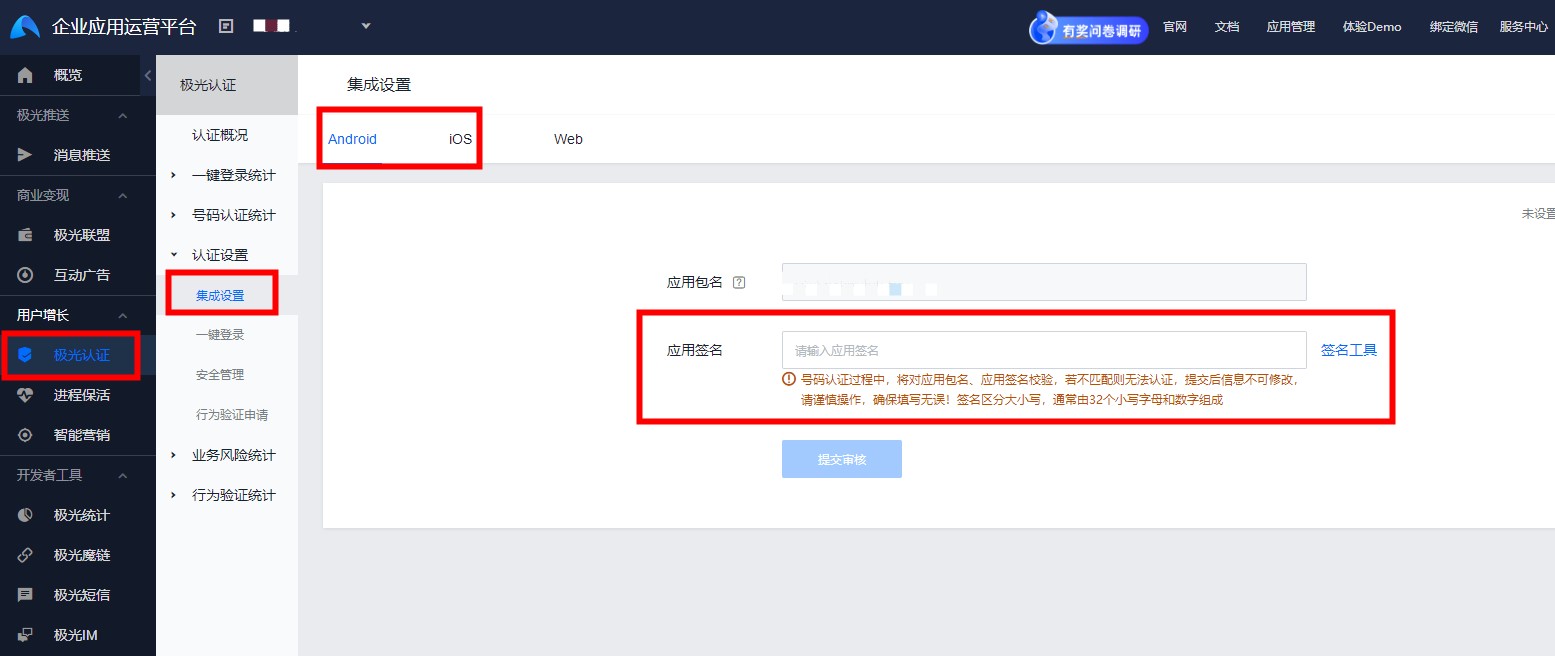
Task: Open the 签名工具 link
Action: [1348, 350]
